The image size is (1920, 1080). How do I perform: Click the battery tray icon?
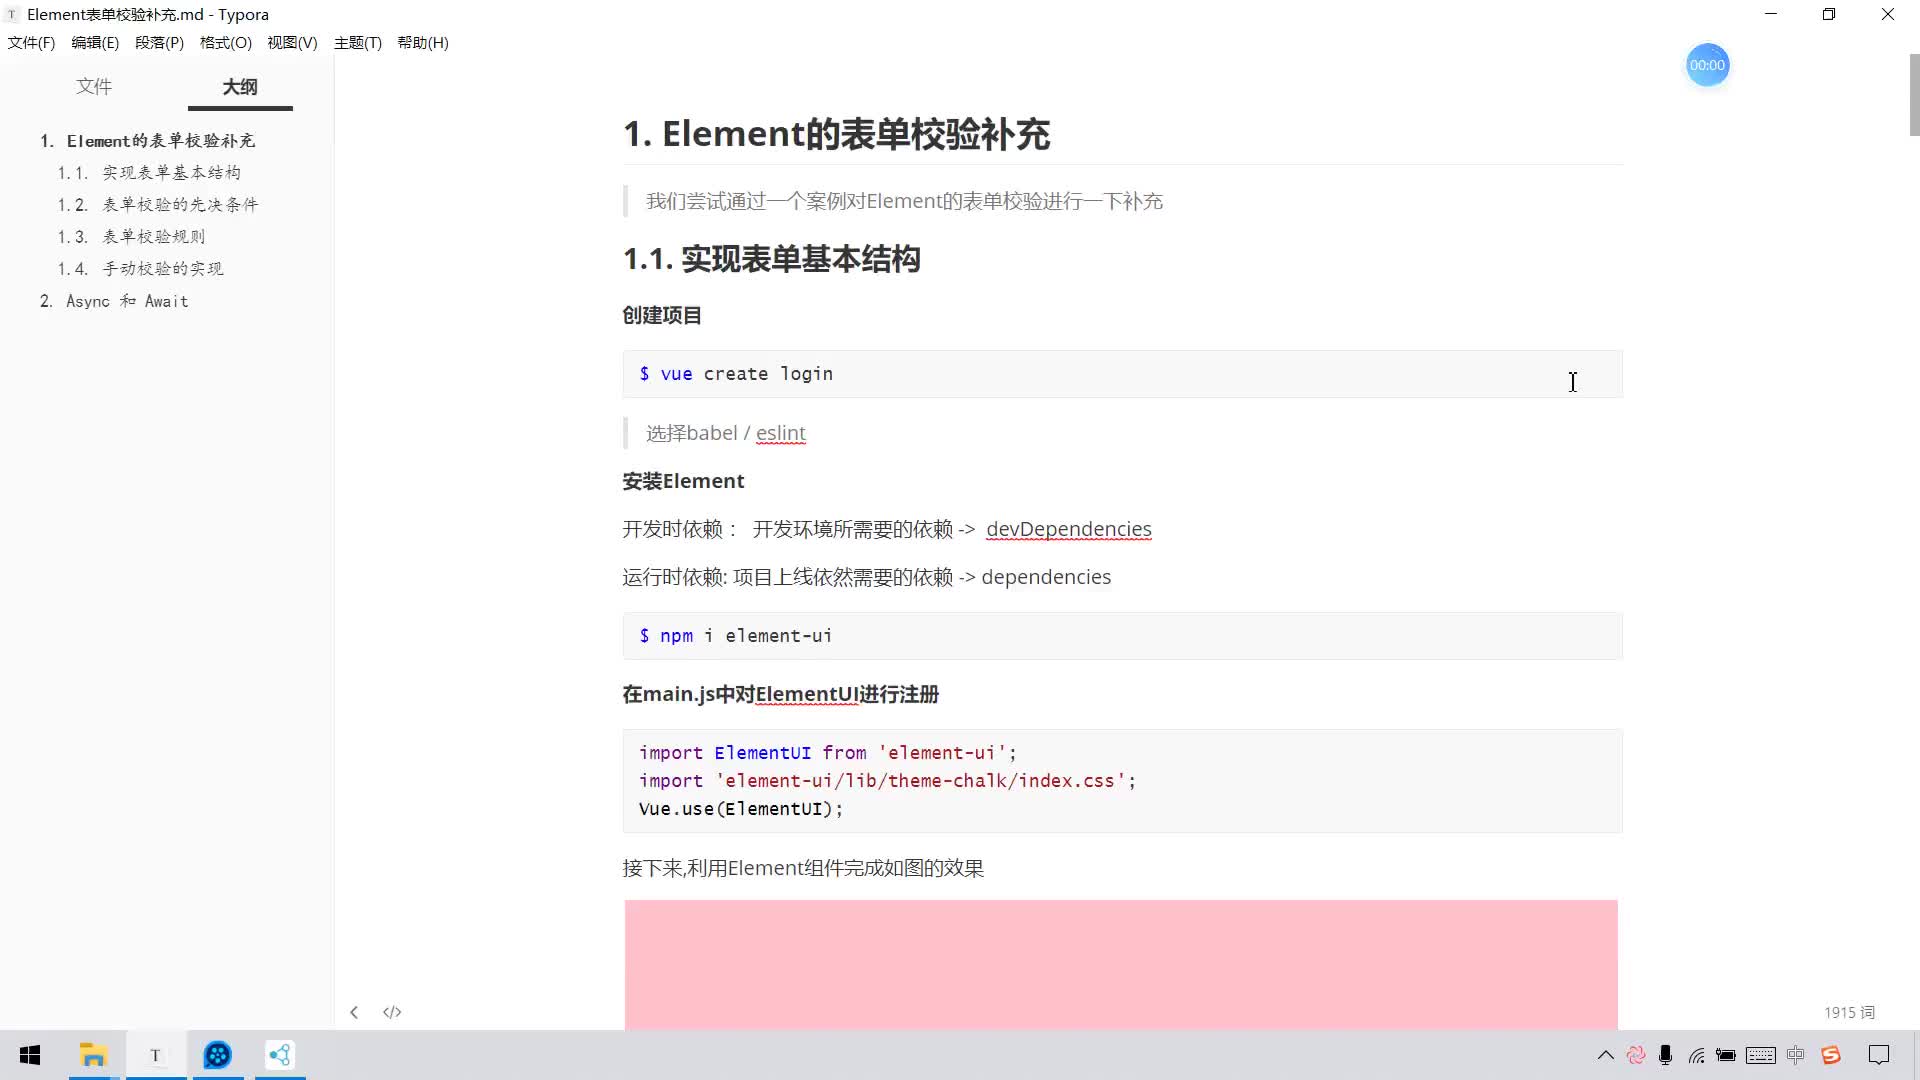1726,1055
